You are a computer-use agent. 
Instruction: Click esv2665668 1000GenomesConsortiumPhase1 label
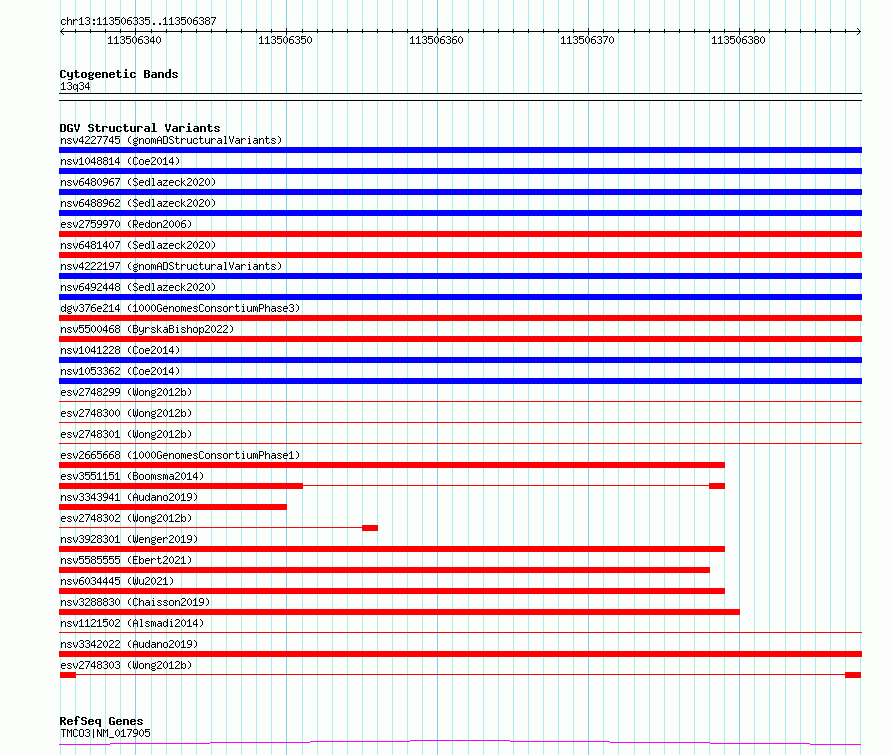[180, 455]
